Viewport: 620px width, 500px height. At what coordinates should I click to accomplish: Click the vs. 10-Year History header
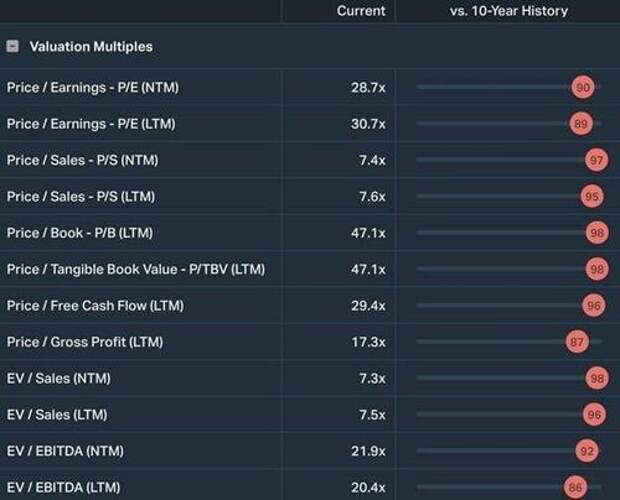508,11
